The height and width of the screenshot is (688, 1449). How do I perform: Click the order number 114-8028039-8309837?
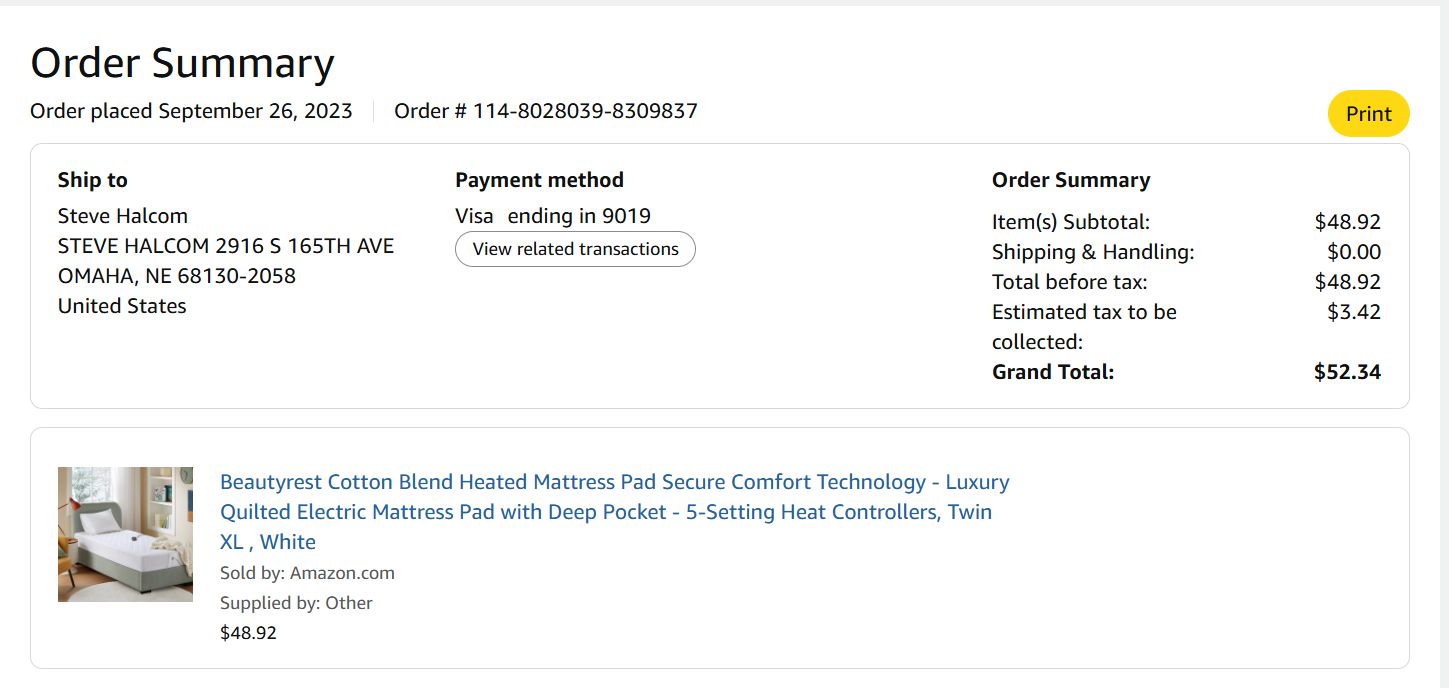tap(585, 111)
